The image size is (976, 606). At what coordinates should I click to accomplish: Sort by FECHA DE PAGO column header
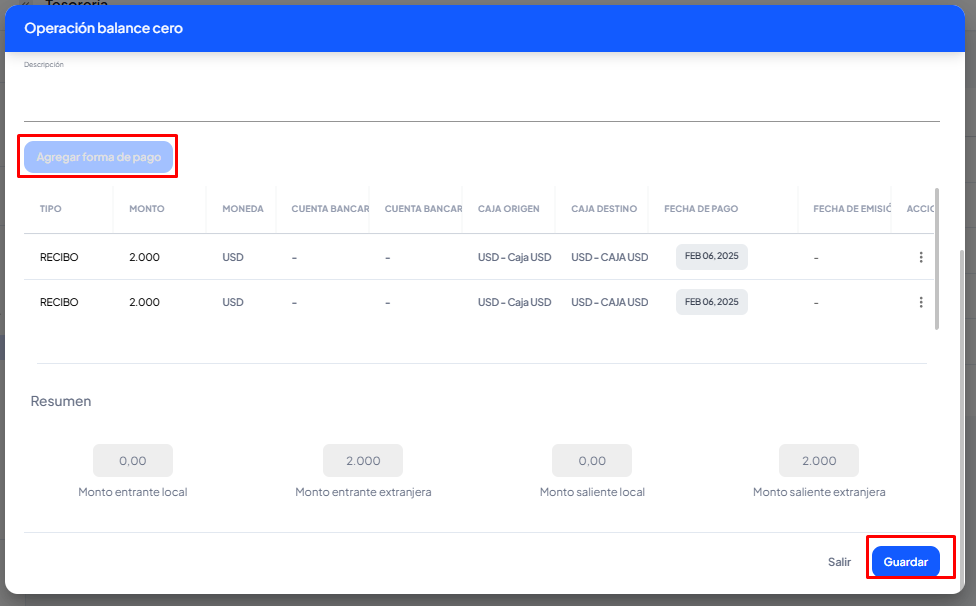(x=701, y=209)
